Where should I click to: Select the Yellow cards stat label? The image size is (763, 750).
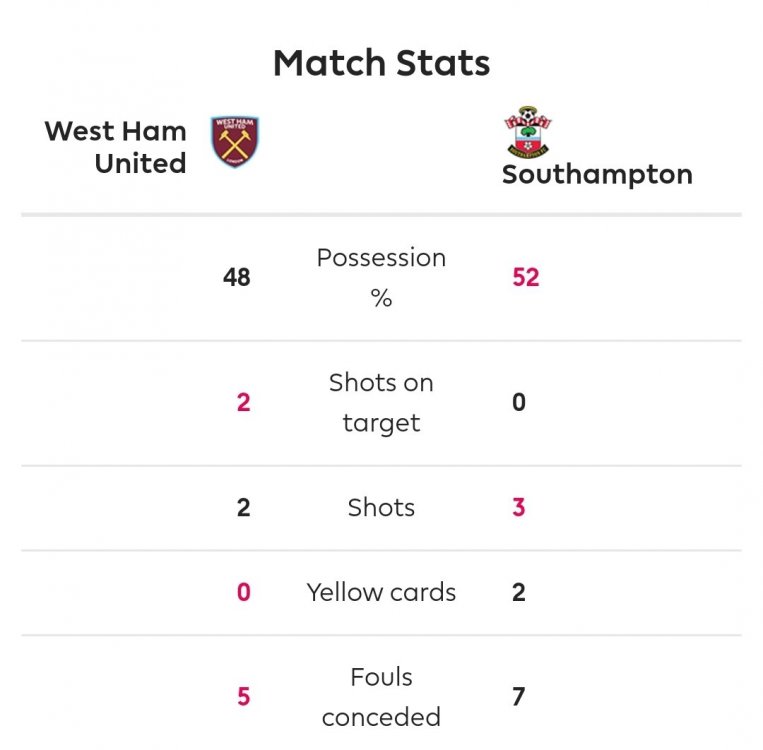[x=381, y=592]
